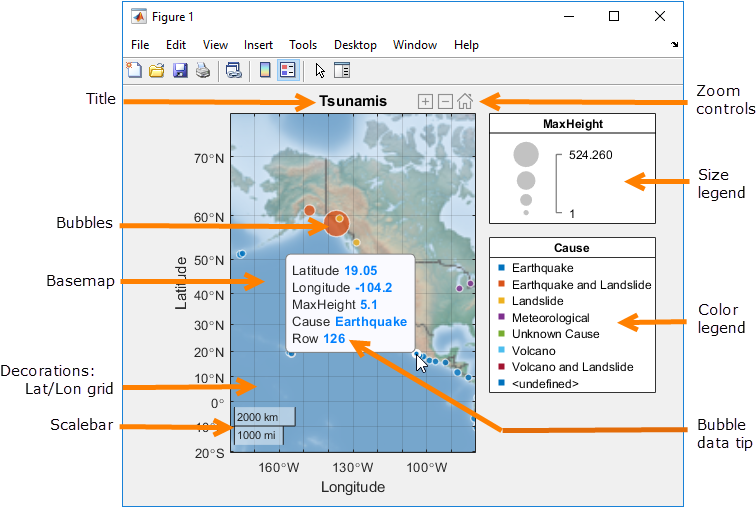
Task: Toggle the Edit Plot arrow tool
Action: [x=320, y=70]
